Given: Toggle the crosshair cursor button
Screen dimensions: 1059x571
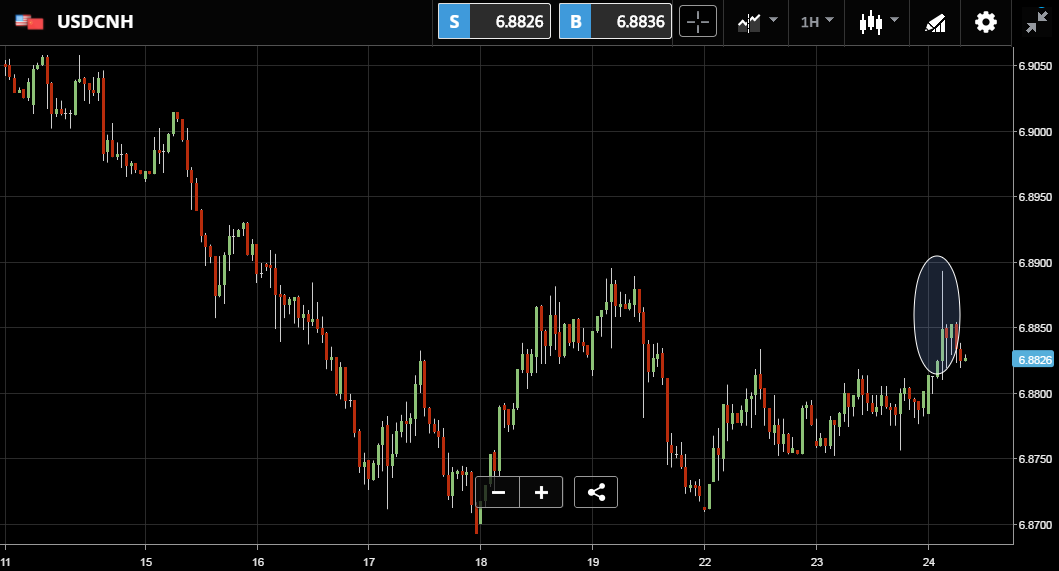Looking at the screenshot, I should click(x=698, y=22).
